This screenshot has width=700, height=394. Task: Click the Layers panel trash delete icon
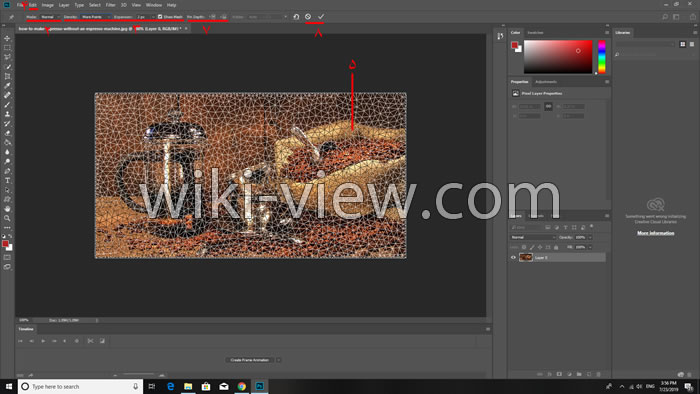coord(599,374)
